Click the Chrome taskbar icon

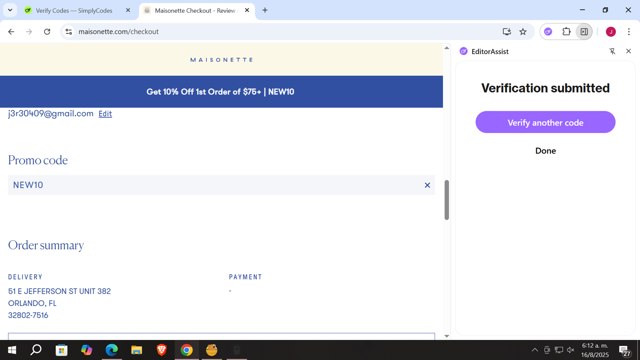click(x=187, y=350)
